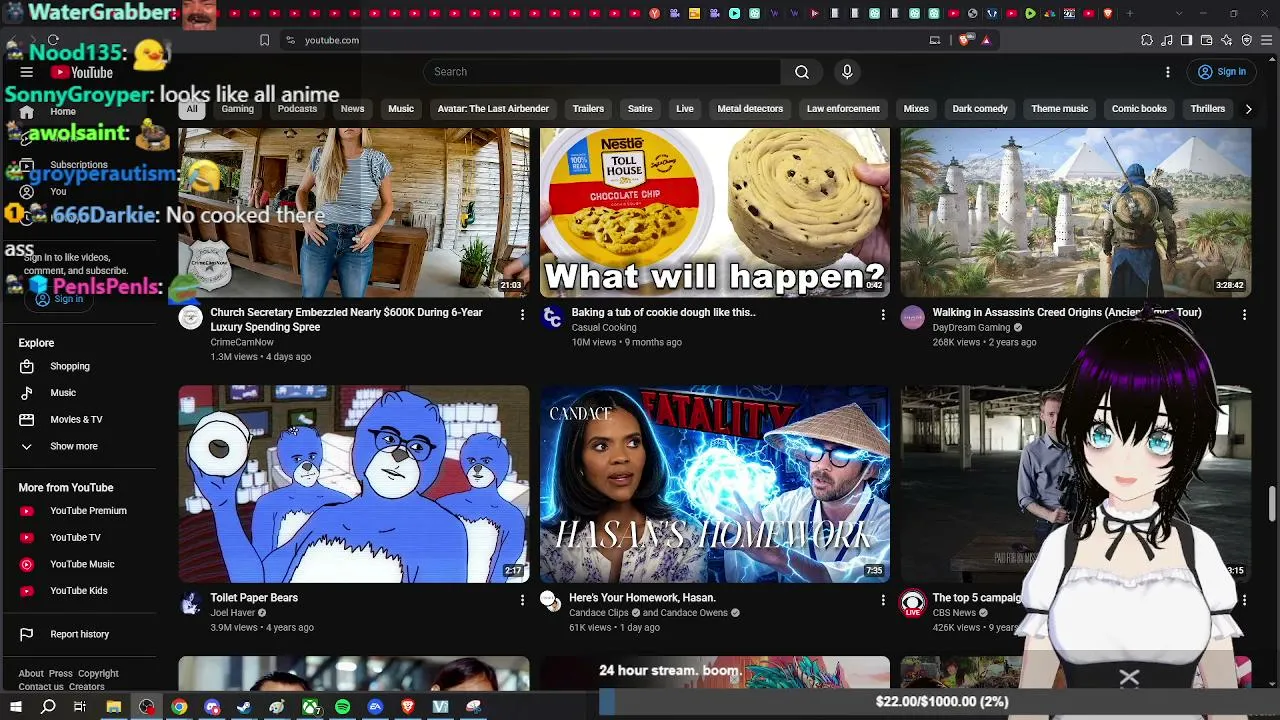Select the Dark comedy chip
This screenshot has height=720, width=1280.
[x=980, y=109]
